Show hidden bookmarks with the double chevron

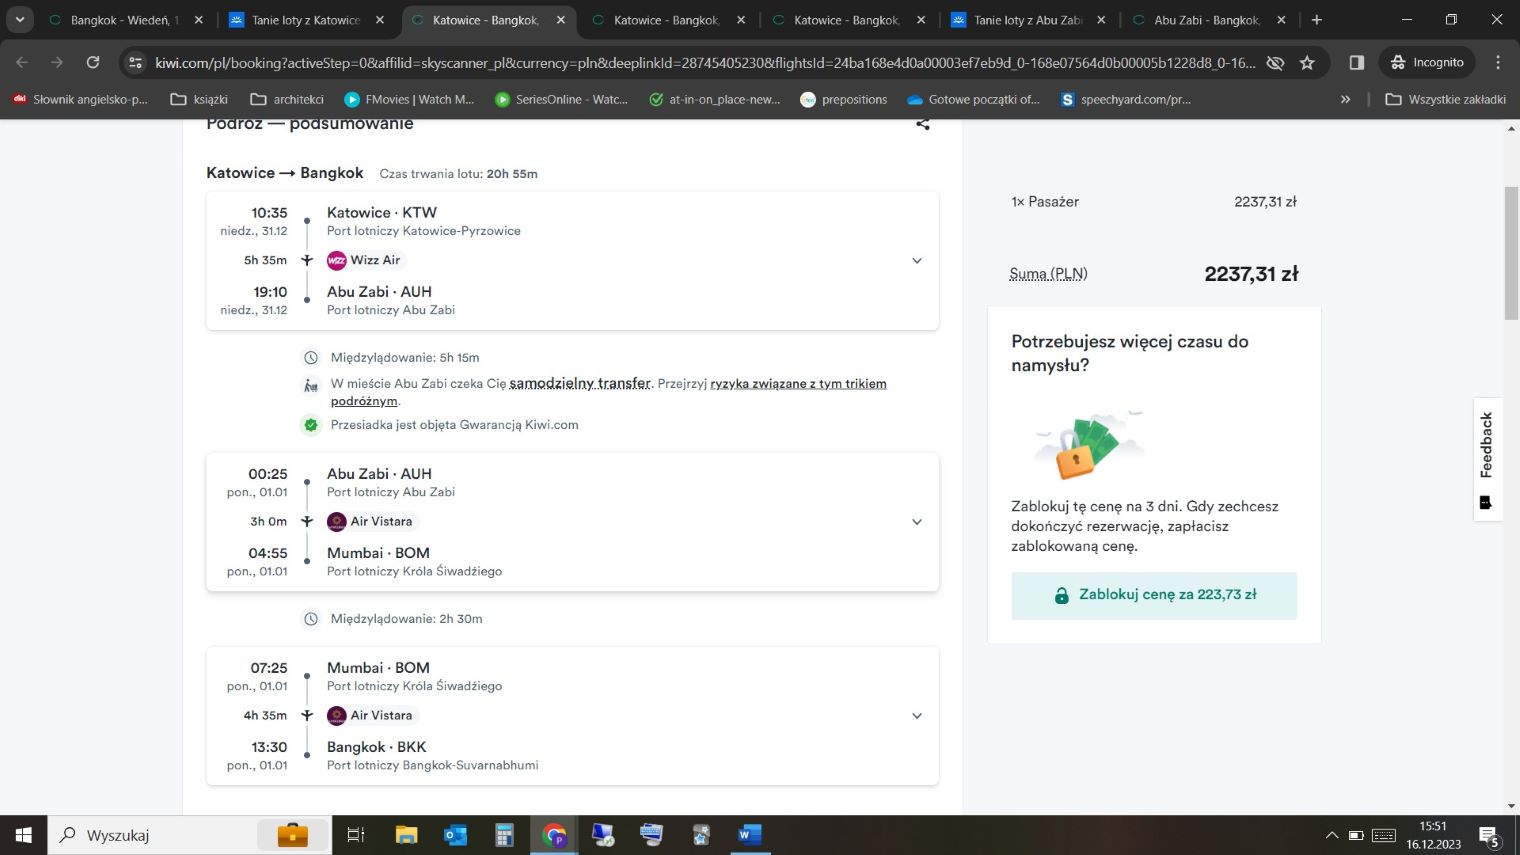tap(1345, 99)
